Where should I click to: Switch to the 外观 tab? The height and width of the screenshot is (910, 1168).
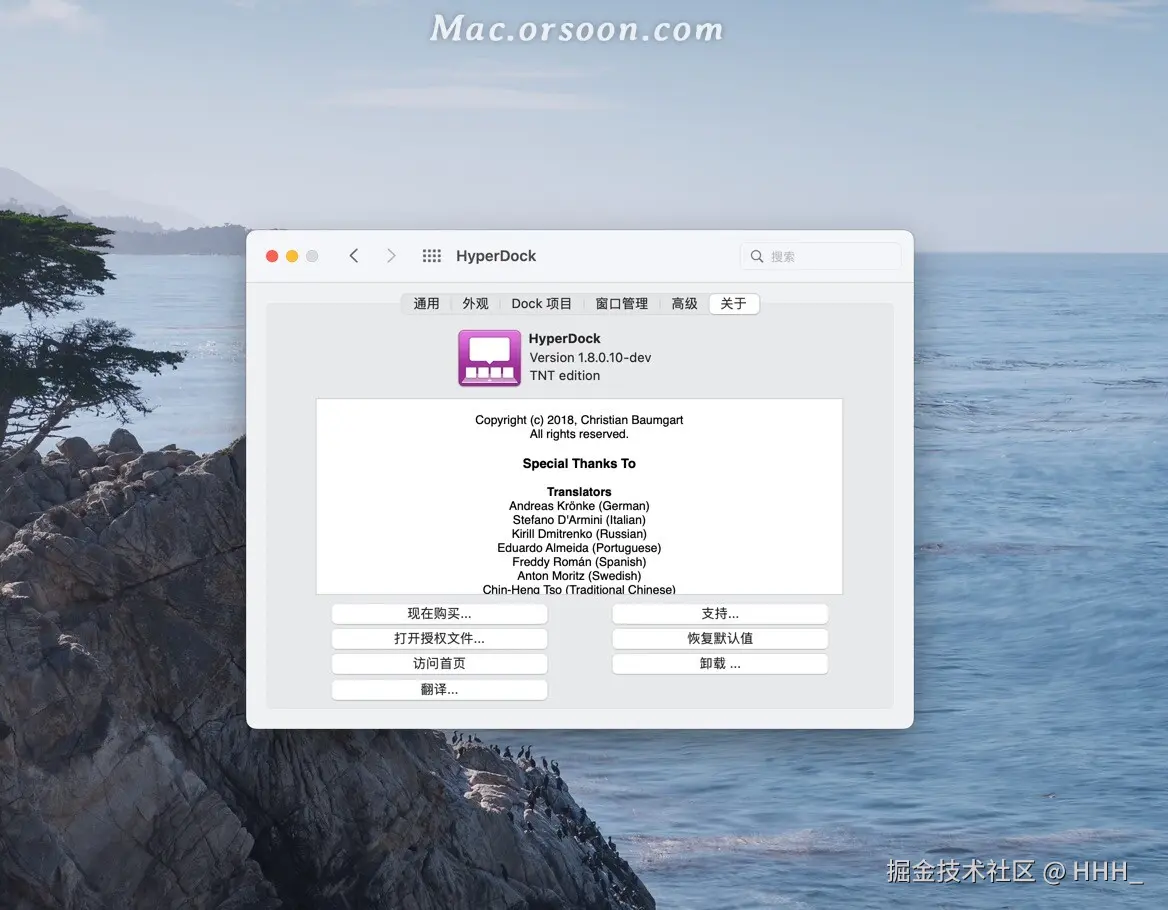click(x=475, y=304)
